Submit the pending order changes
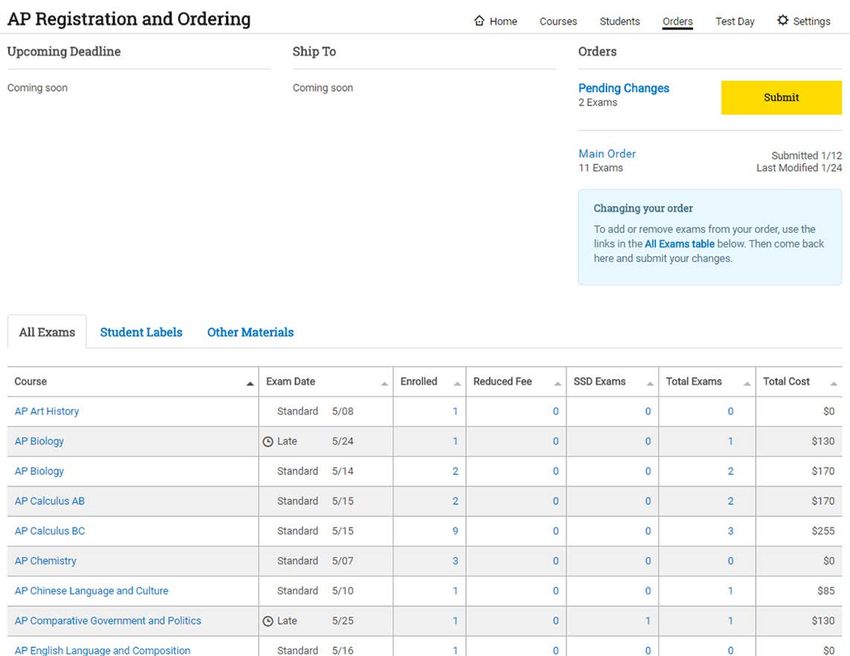Viewport: 850px width, 656px height. [x=781, y=98]
